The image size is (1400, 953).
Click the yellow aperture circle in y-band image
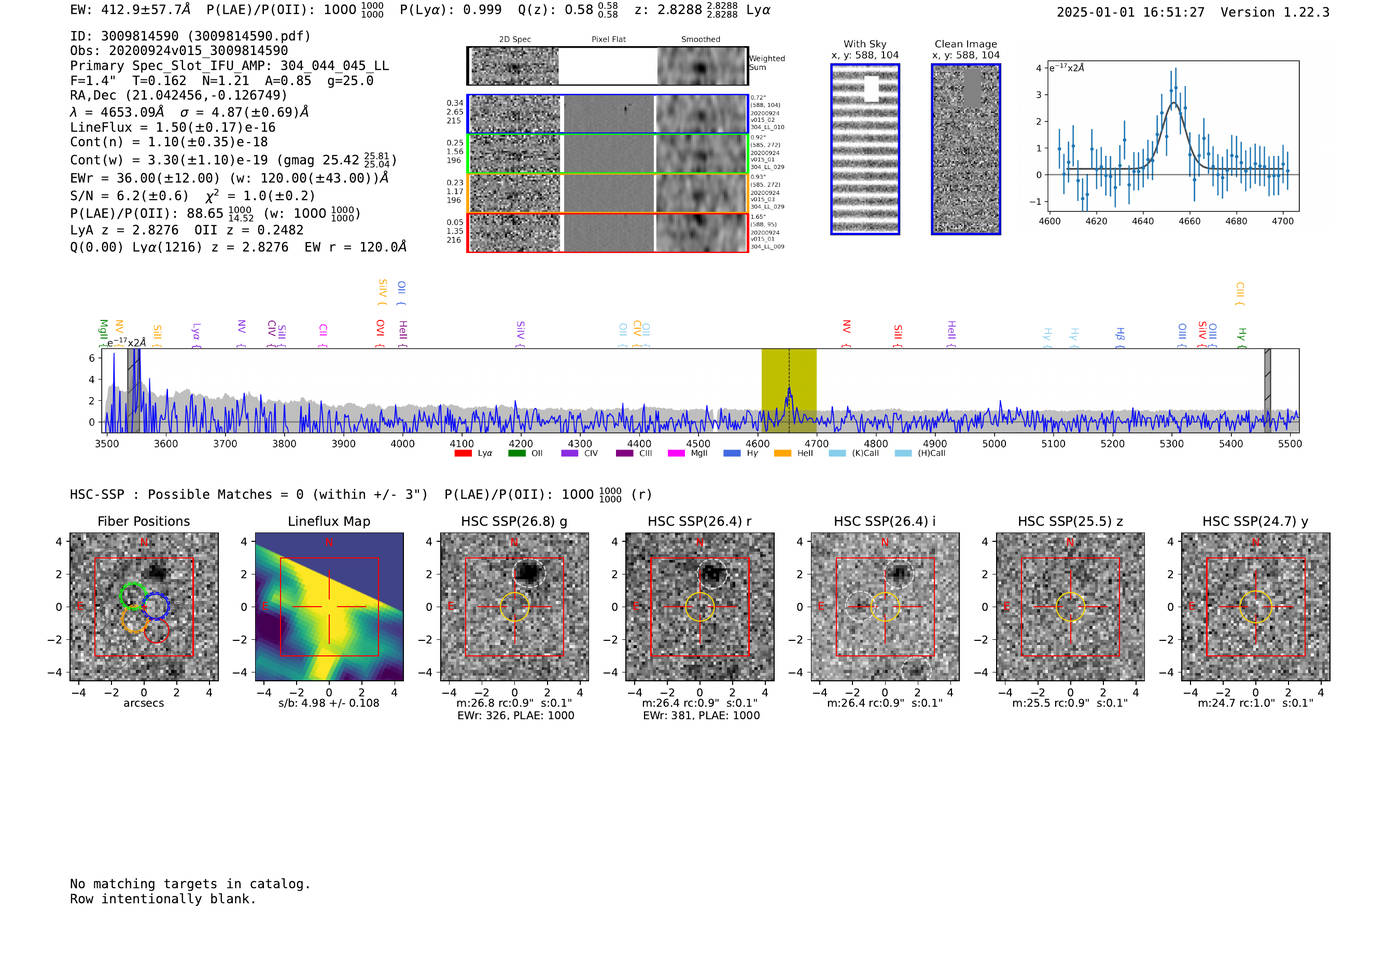[1256, 607]
